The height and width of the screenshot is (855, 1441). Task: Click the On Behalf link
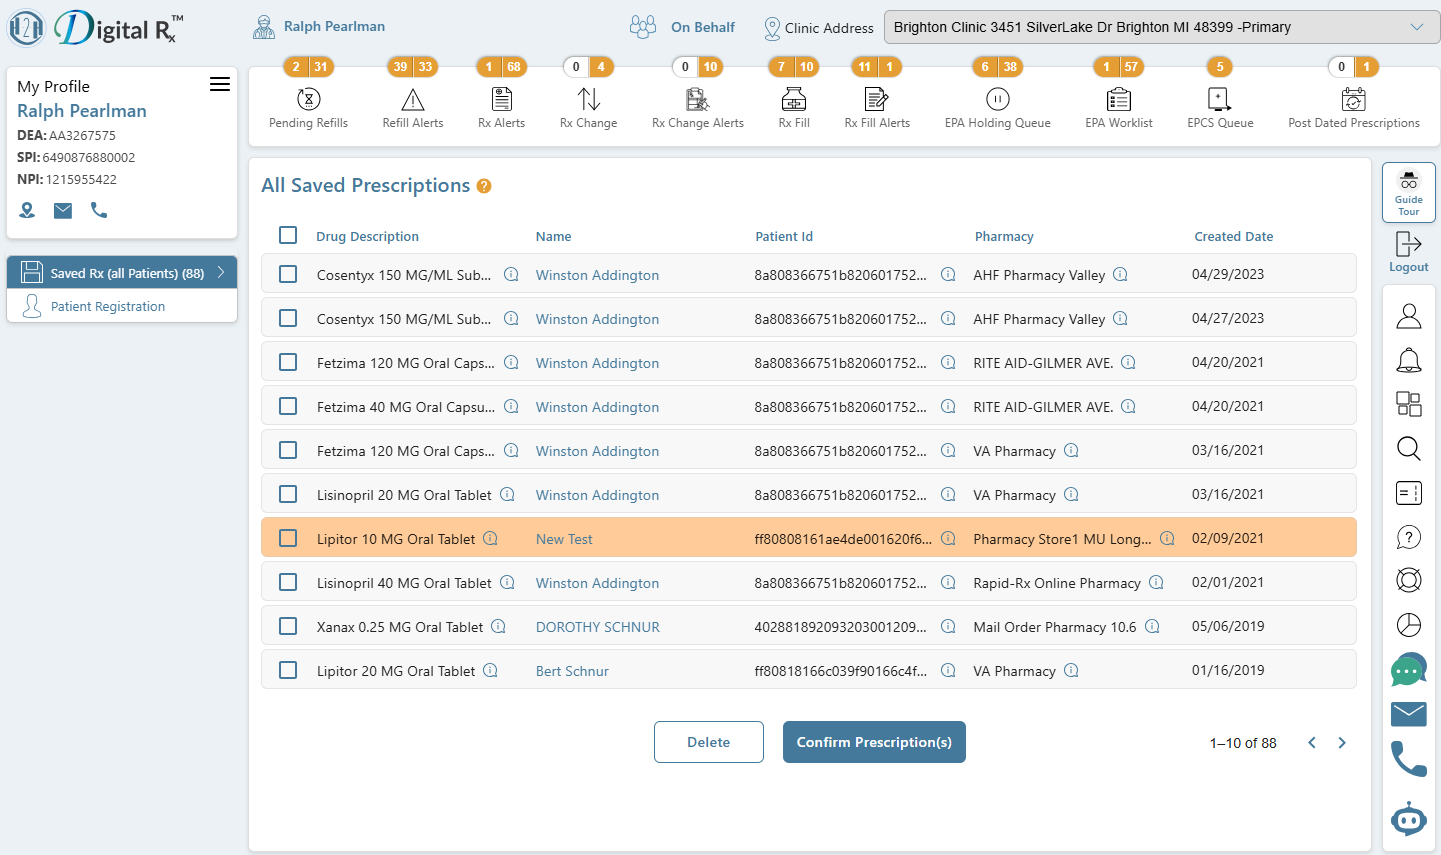tap(703, 27)
